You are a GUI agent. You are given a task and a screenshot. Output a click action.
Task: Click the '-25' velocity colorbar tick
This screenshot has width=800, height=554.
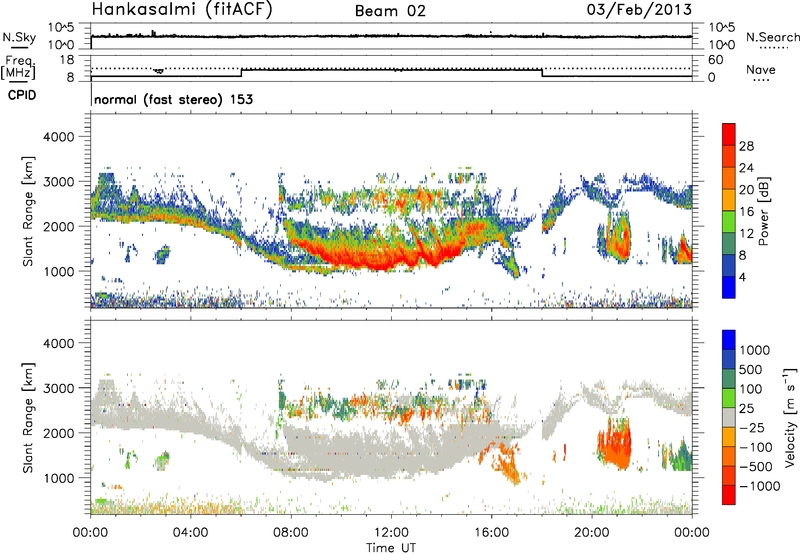tap(752, 427)
